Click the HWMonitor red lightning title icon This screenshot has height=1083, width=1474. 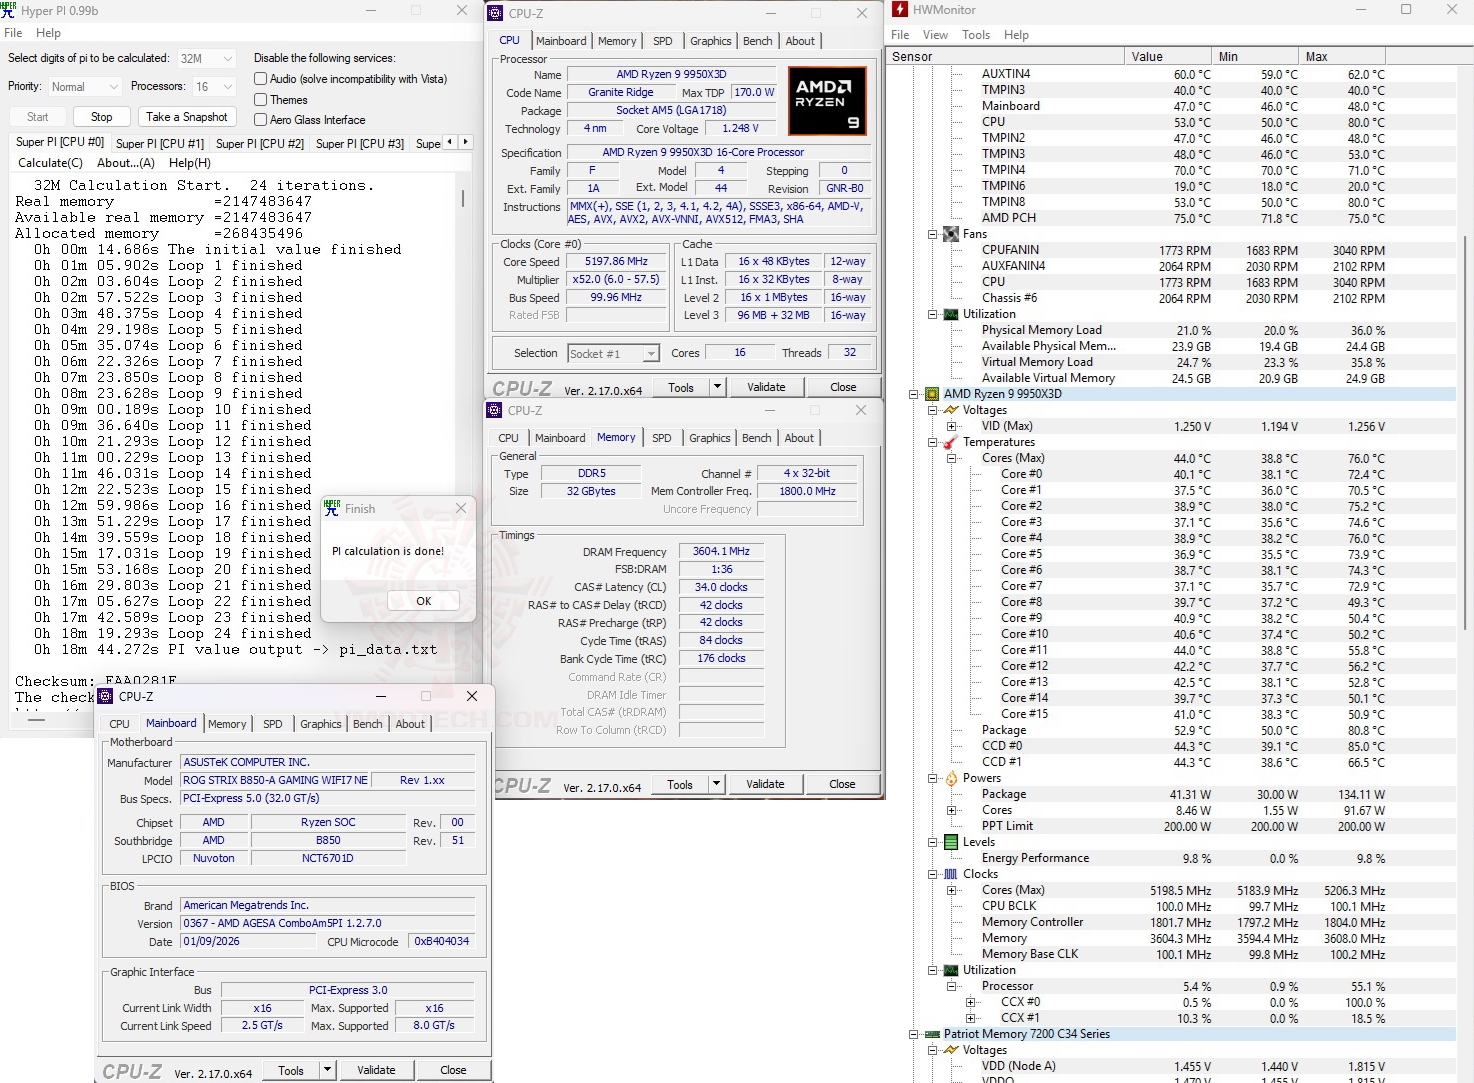coord(900,9)
